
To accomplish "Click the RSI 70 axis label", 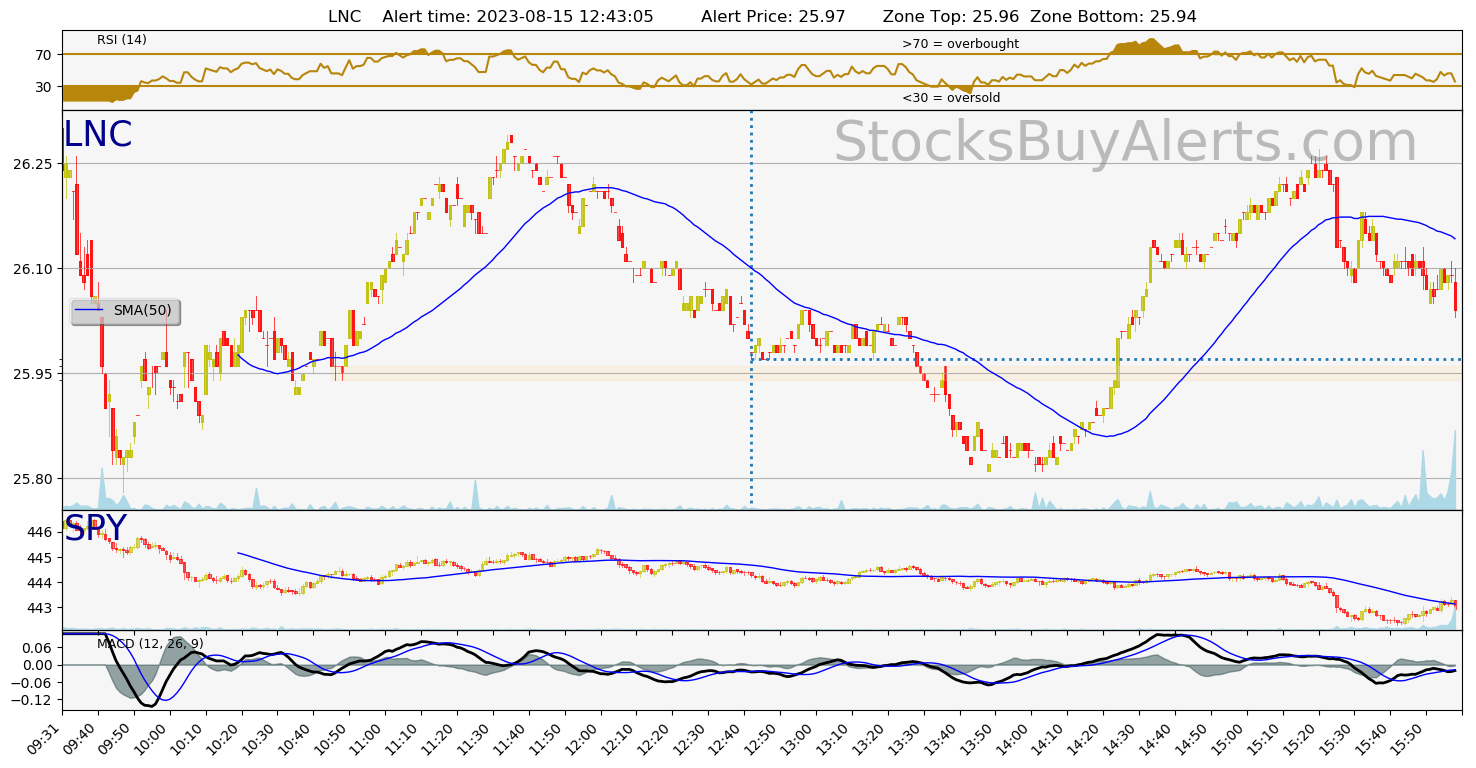I will click(x=43, y=55).
